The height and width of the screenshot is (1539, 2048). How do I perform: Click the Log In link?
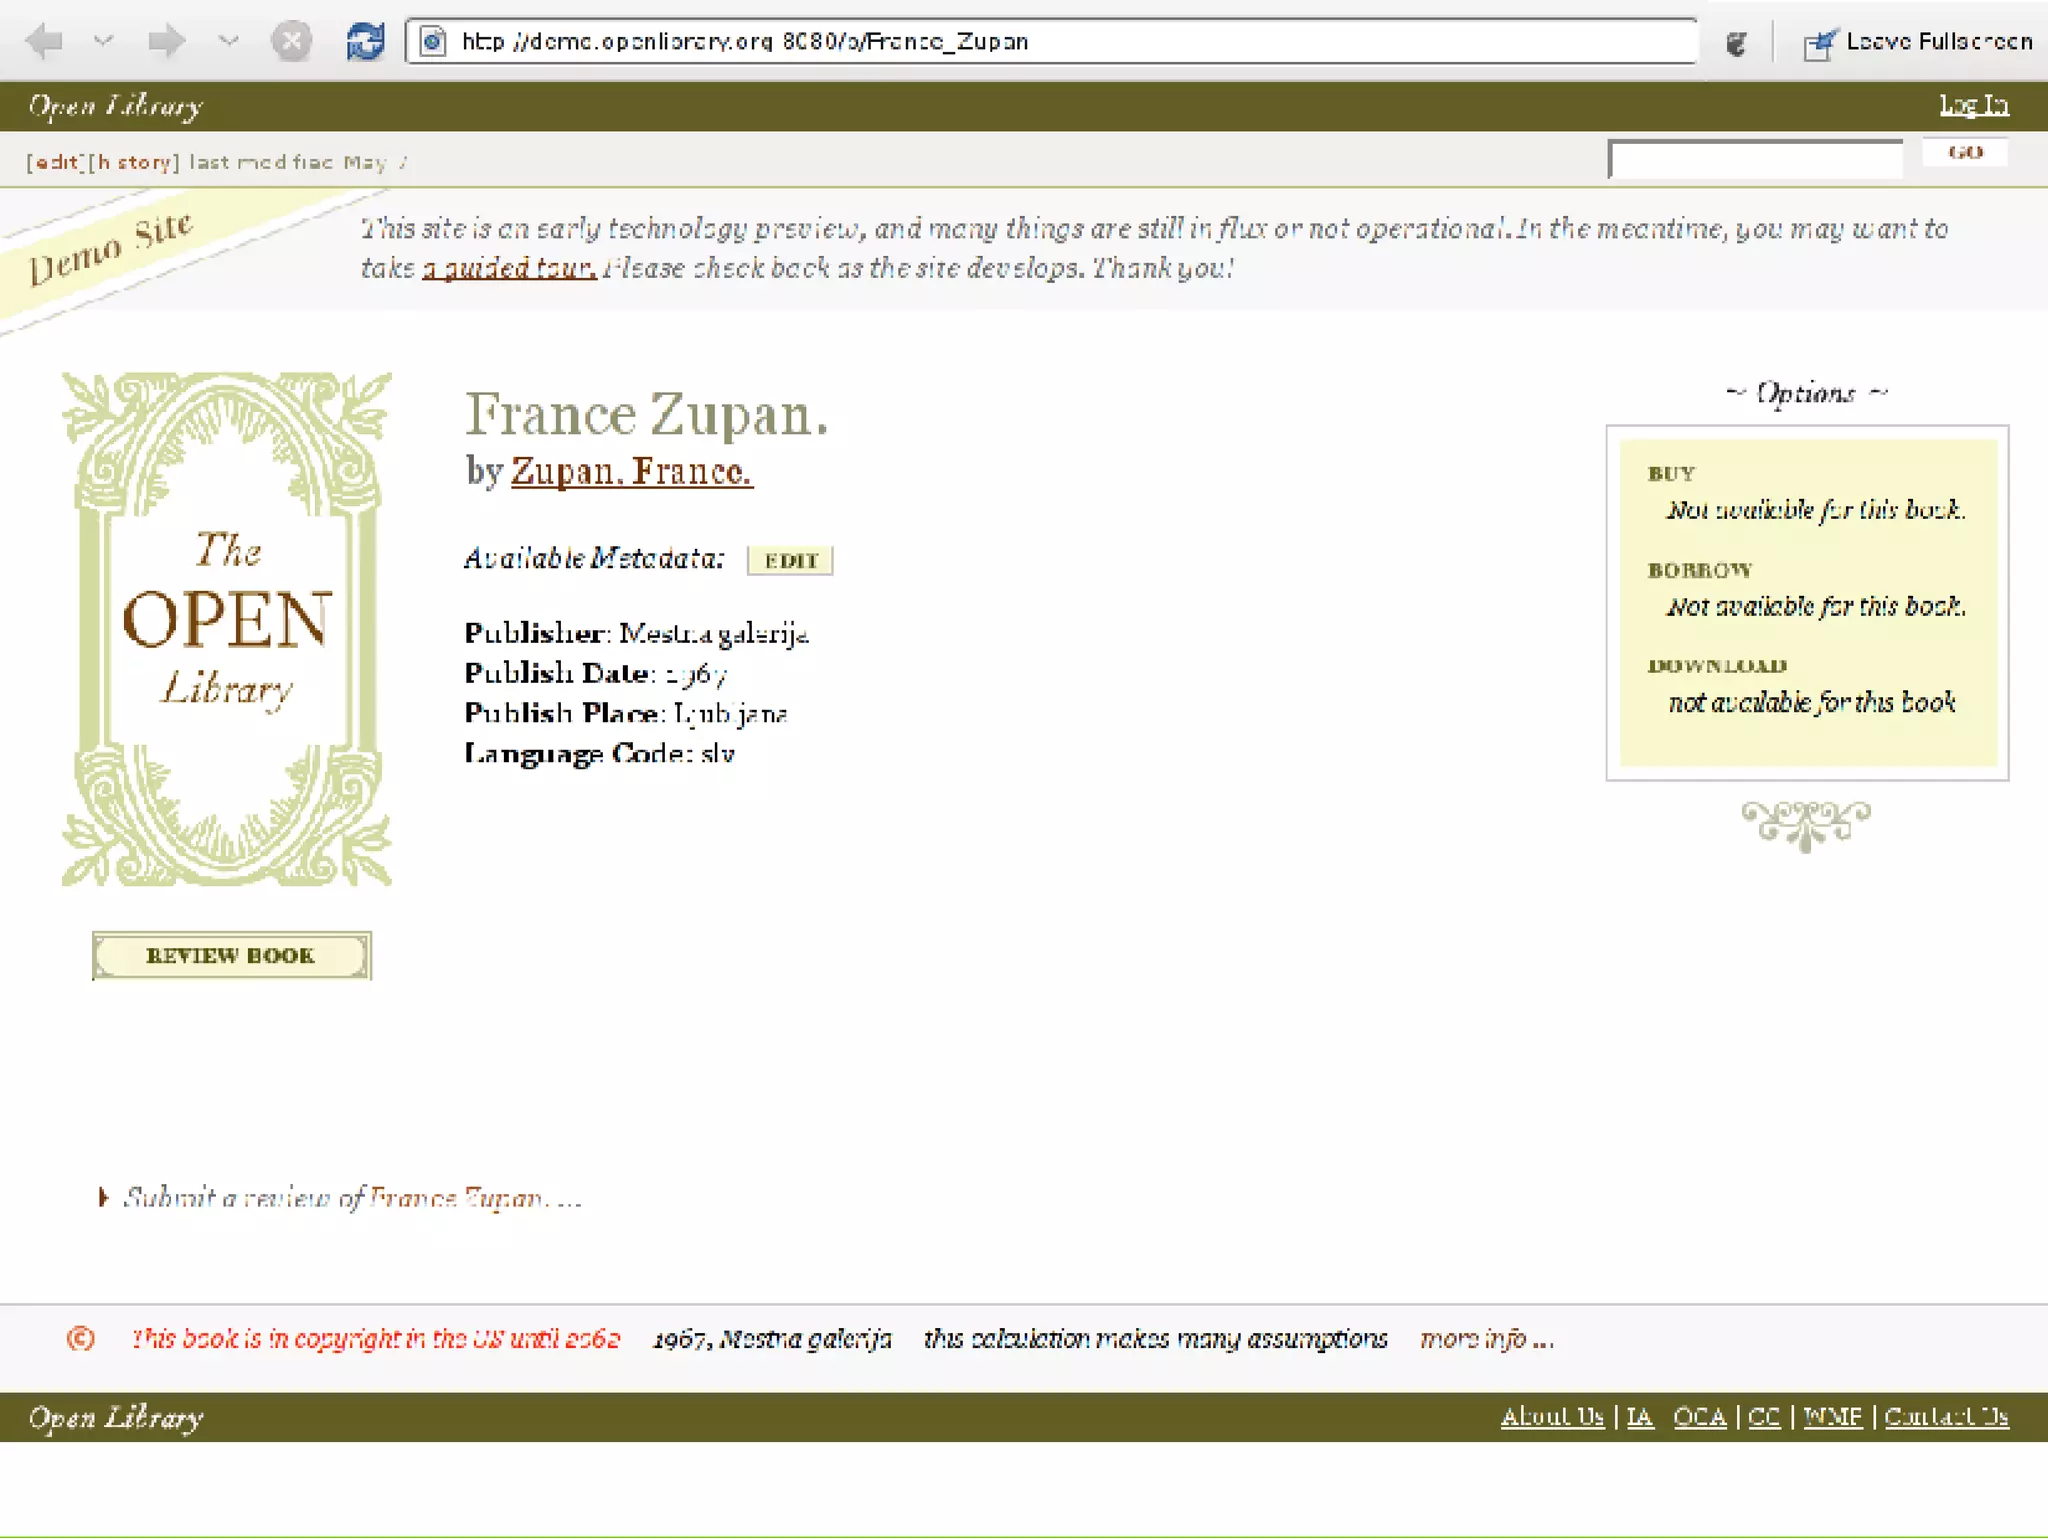[x=1973, y=105]
